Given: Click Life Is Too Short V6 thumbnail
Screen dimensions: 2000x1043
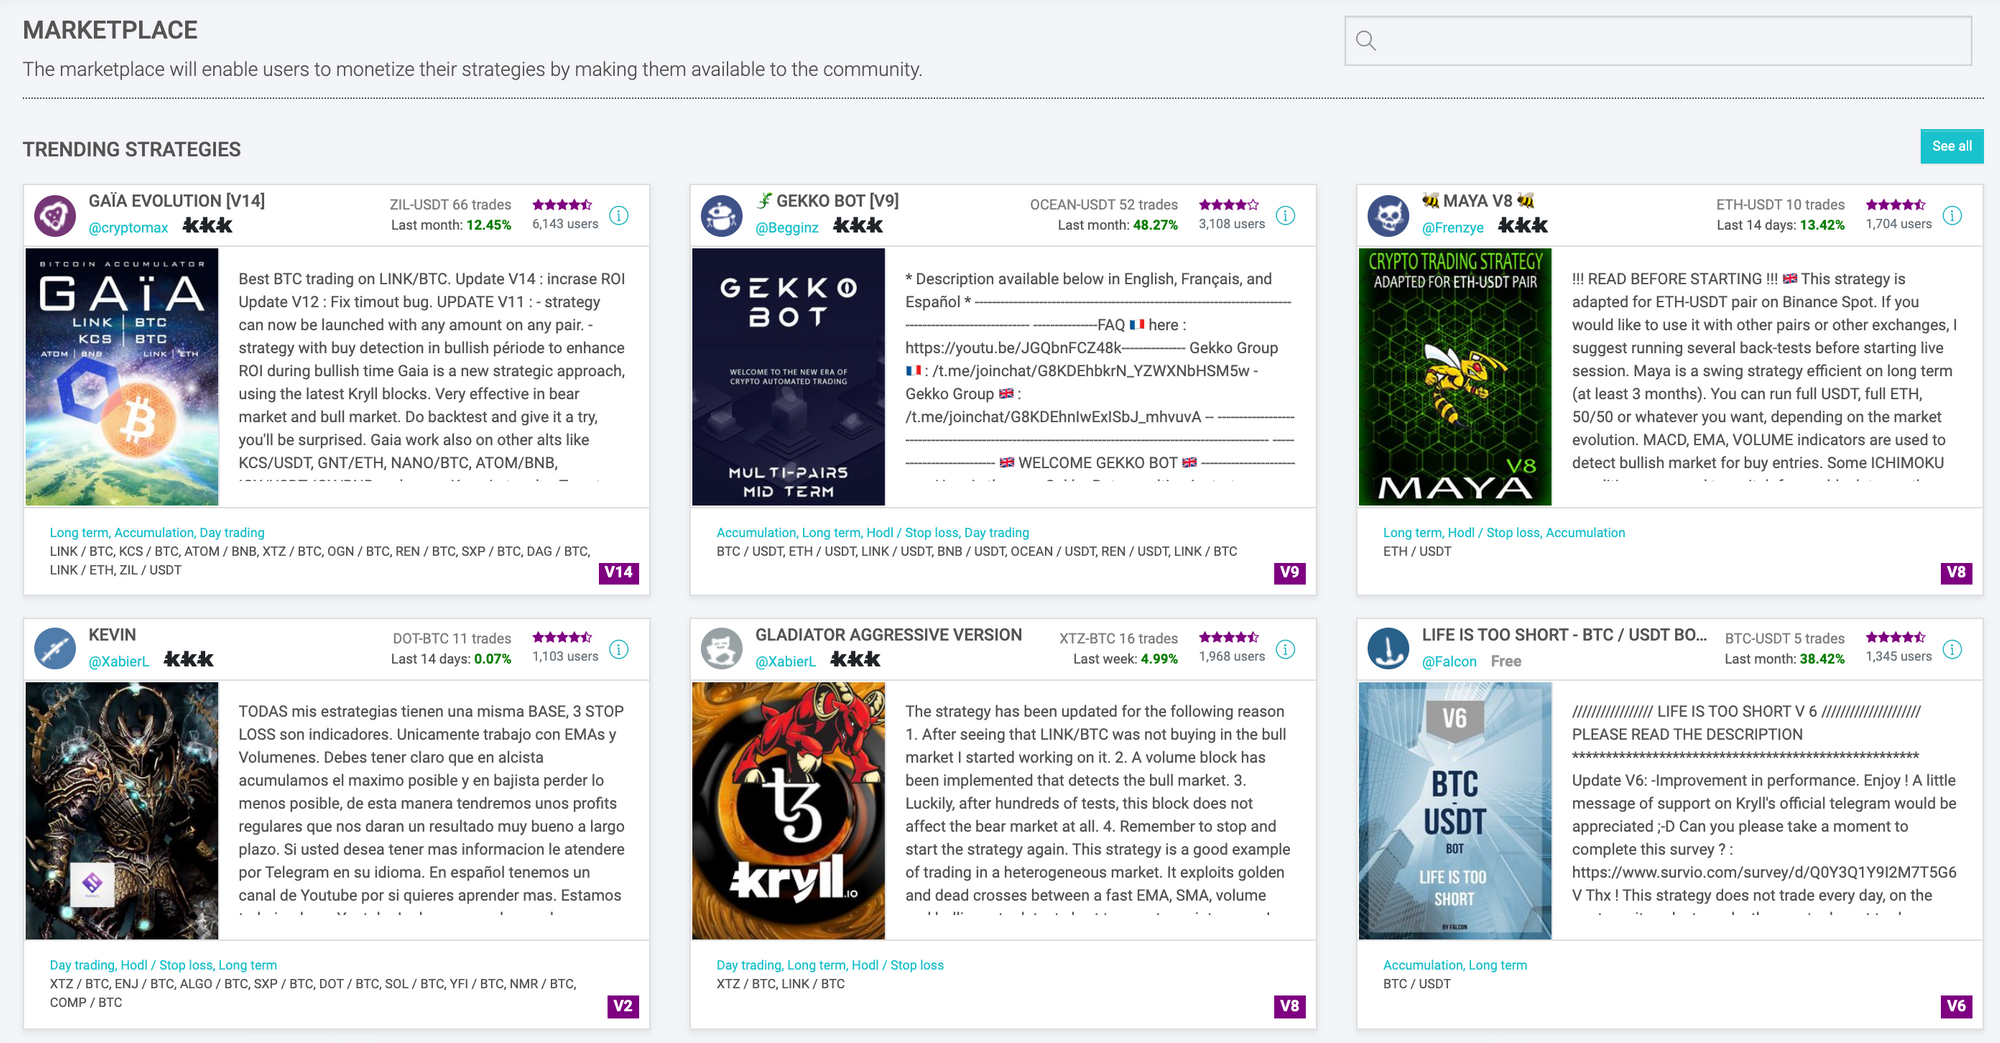Looking at the screenshot, I should (x=1455, y=811).
